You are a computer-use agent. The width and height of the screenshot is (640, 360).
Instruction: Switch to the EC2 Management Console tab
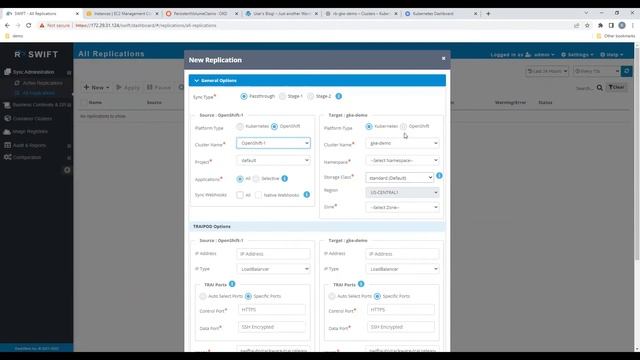122,13
